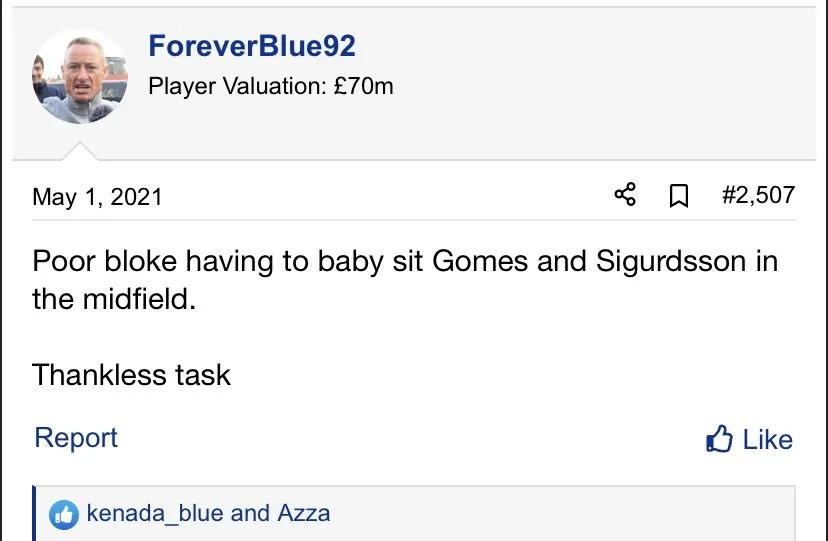The image size is (828, 541).
Task: Click the word "Gomes" in the post
Action: point(478,261)
